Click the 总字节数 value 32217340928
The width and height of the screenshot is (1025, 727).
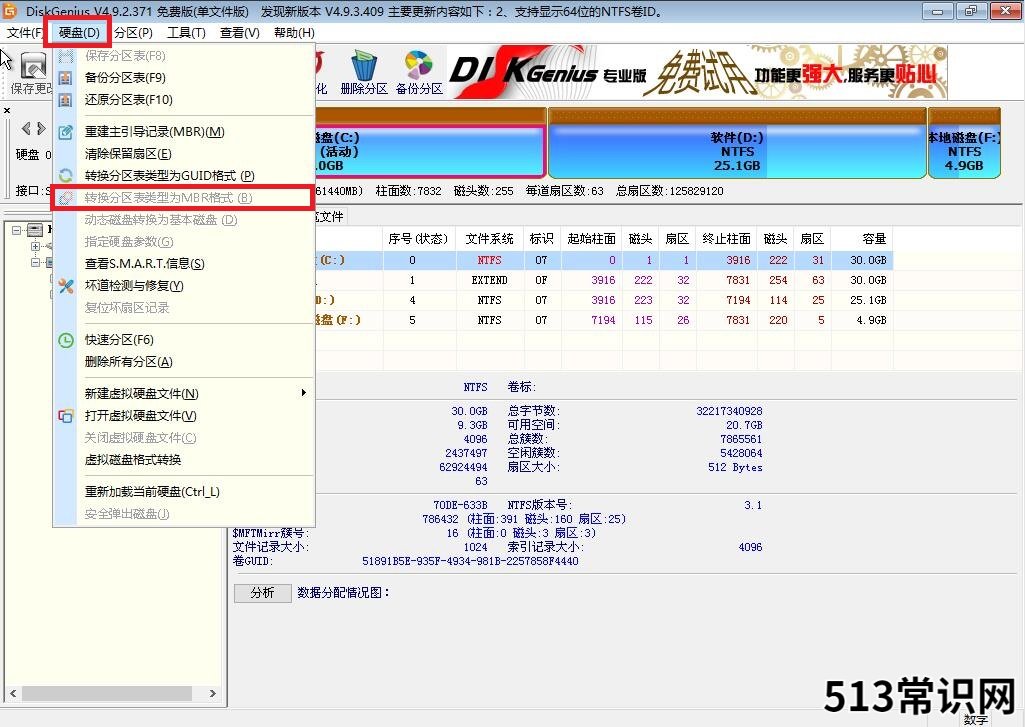[x=729, y=411]
